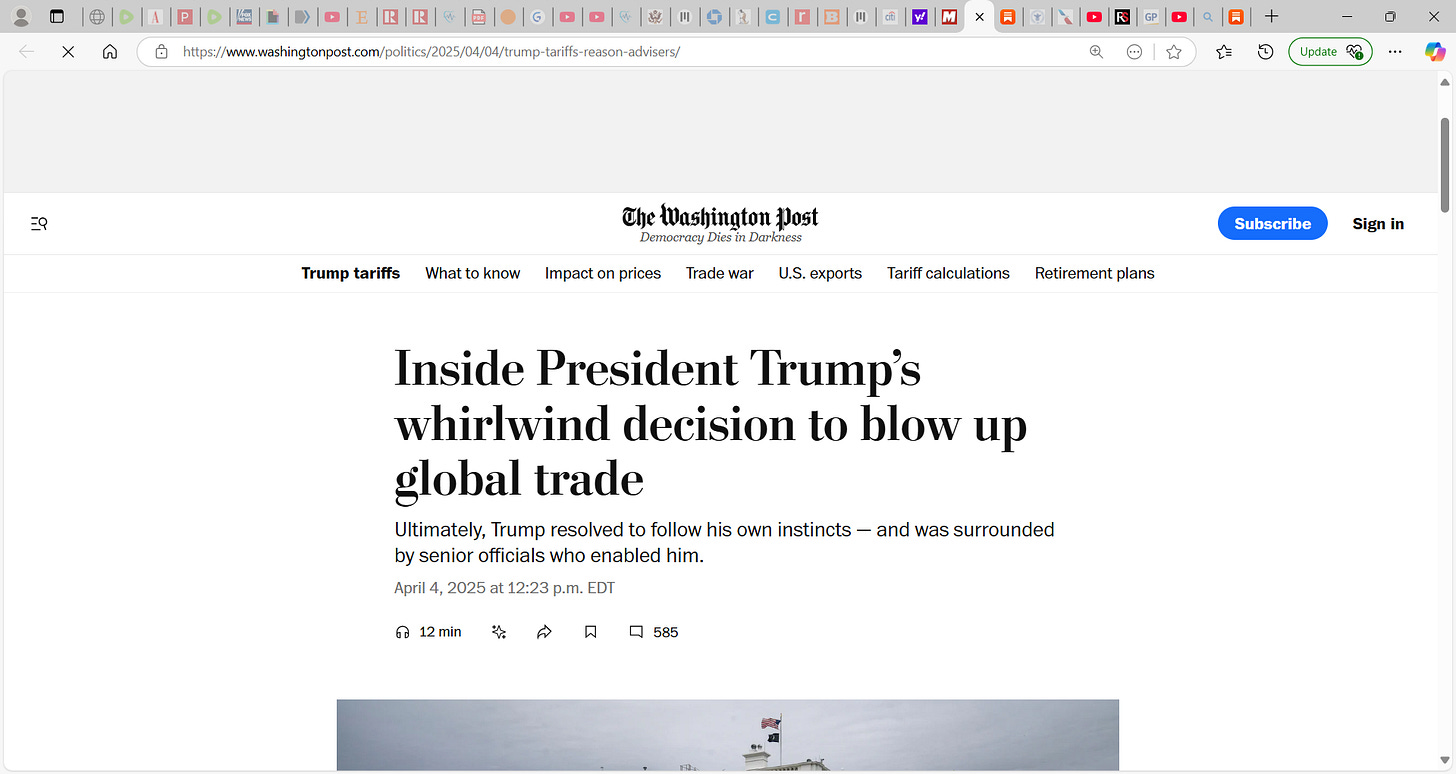Share the article

(x=544, y=632)
